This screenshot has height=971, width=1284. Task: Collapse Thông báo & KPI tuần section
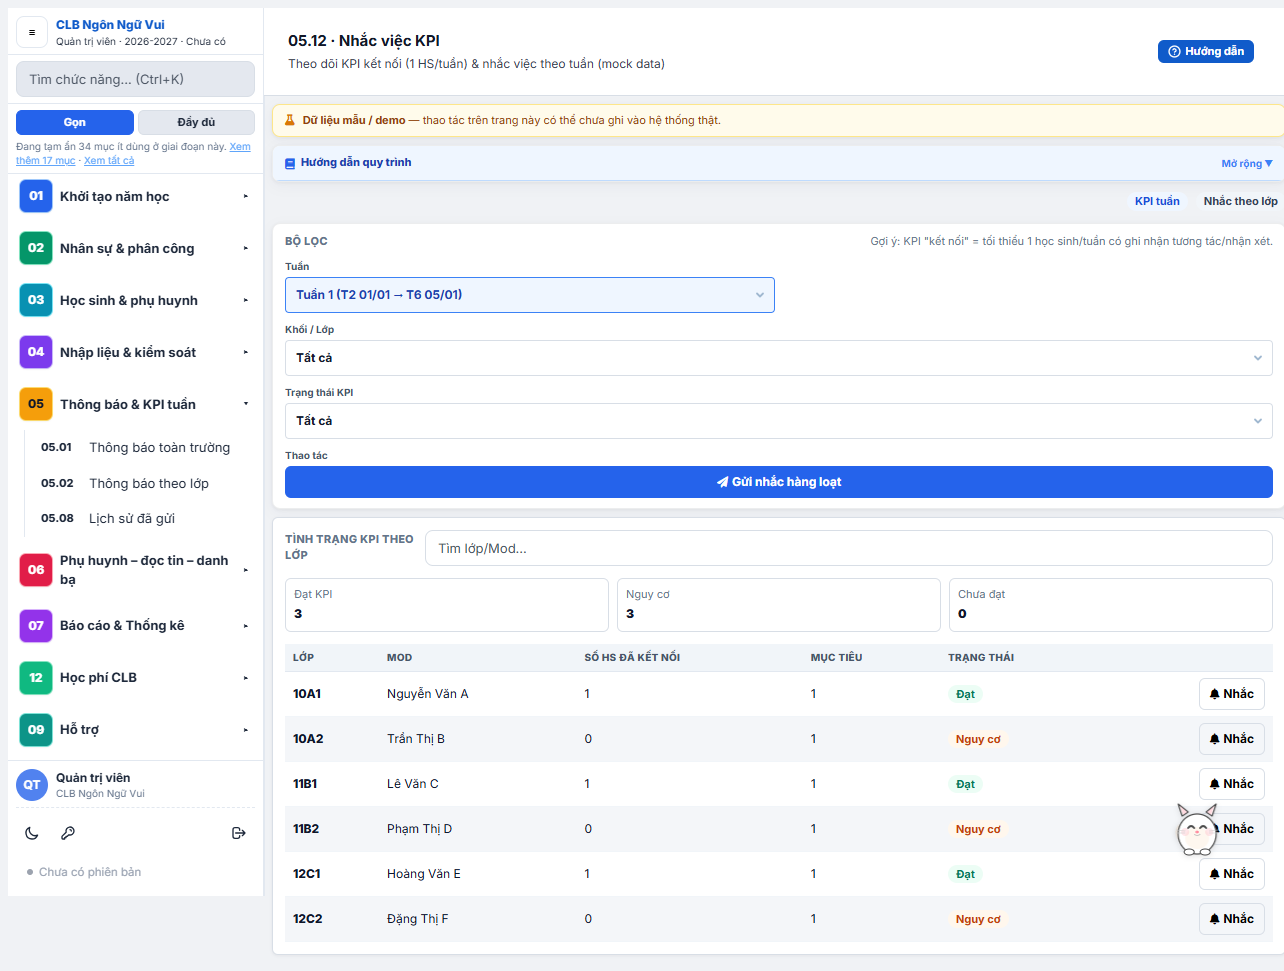[x=135, y=404]
